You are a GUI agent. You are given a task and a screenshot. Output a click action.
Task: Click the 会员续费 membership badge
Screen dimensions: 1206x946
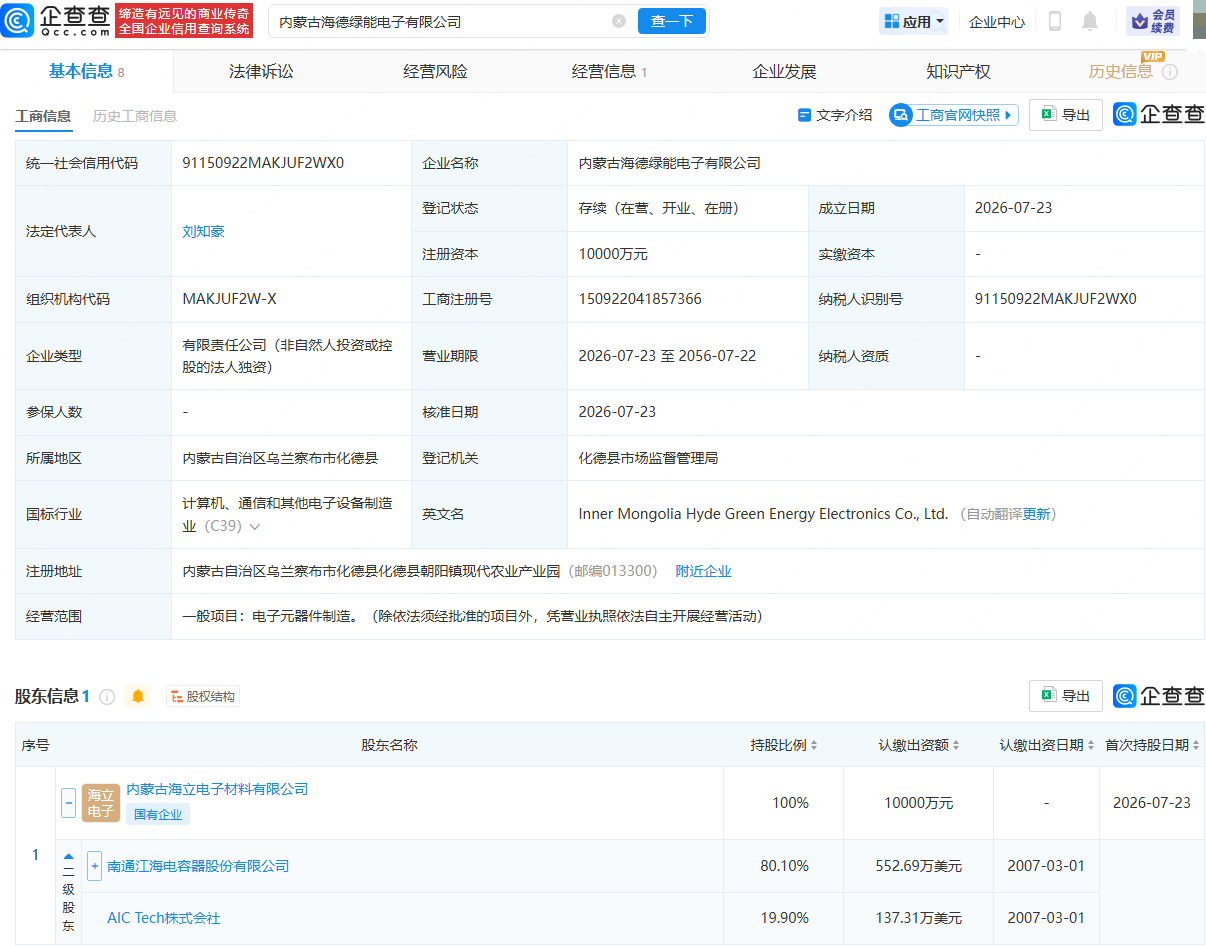pyautogui.click(x=1153, y=21)
